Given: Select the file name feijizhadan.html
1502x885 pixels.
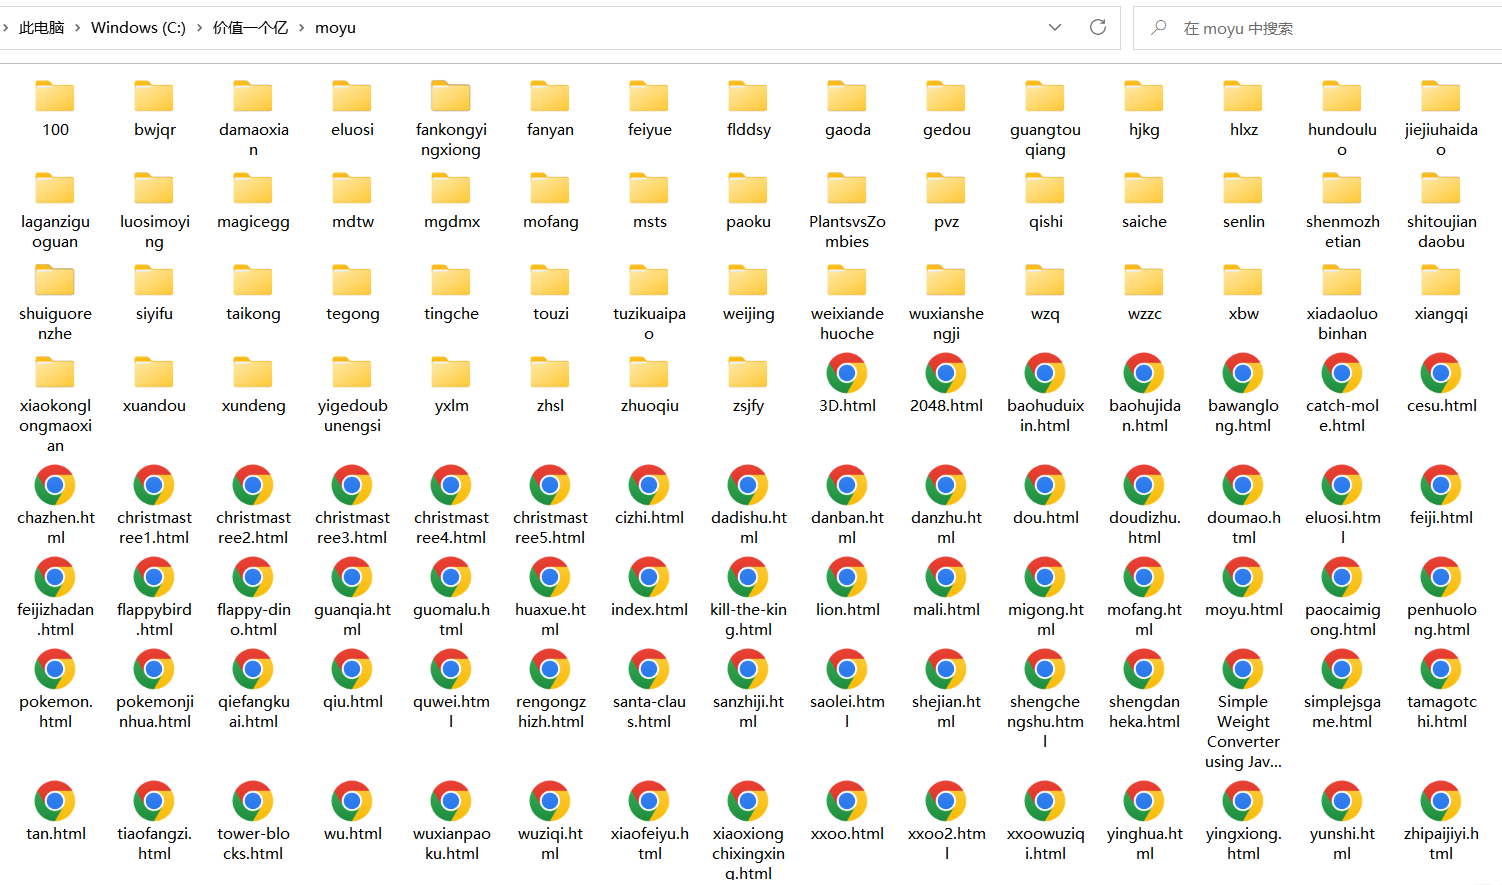Looking at the screenshot, I should [55, 620].
